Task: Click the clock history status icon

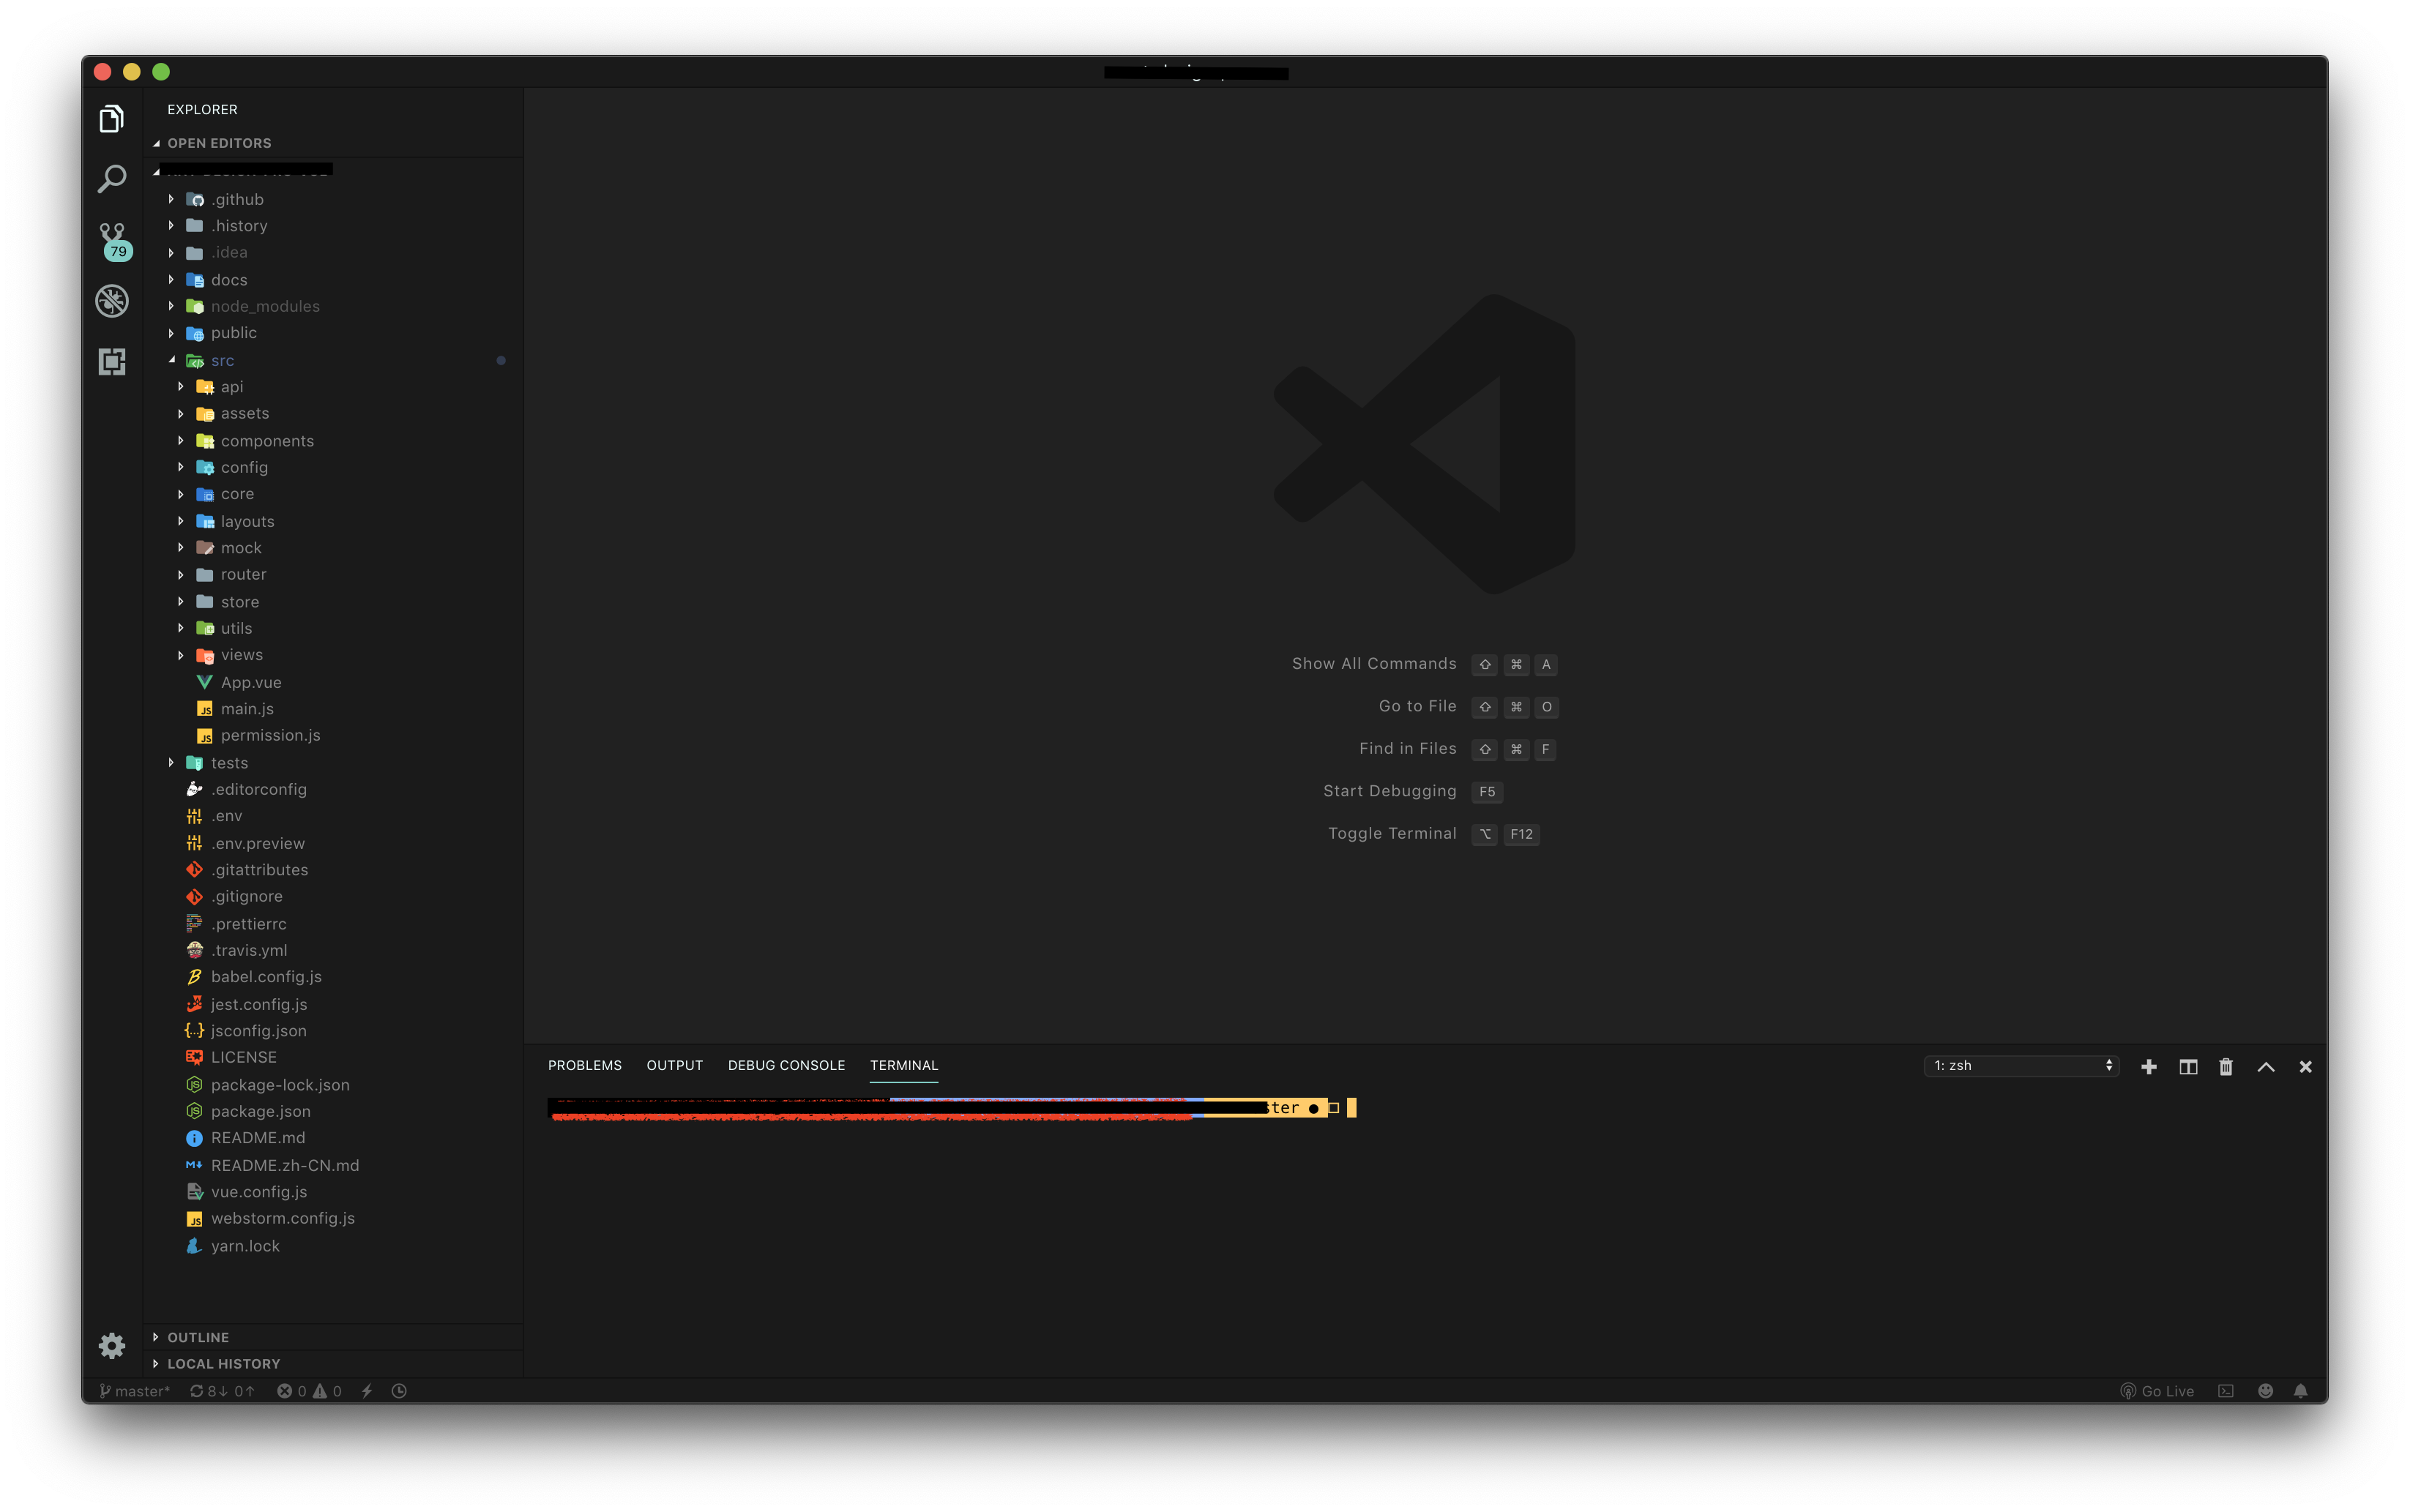Action: [x=399, y=1391]
